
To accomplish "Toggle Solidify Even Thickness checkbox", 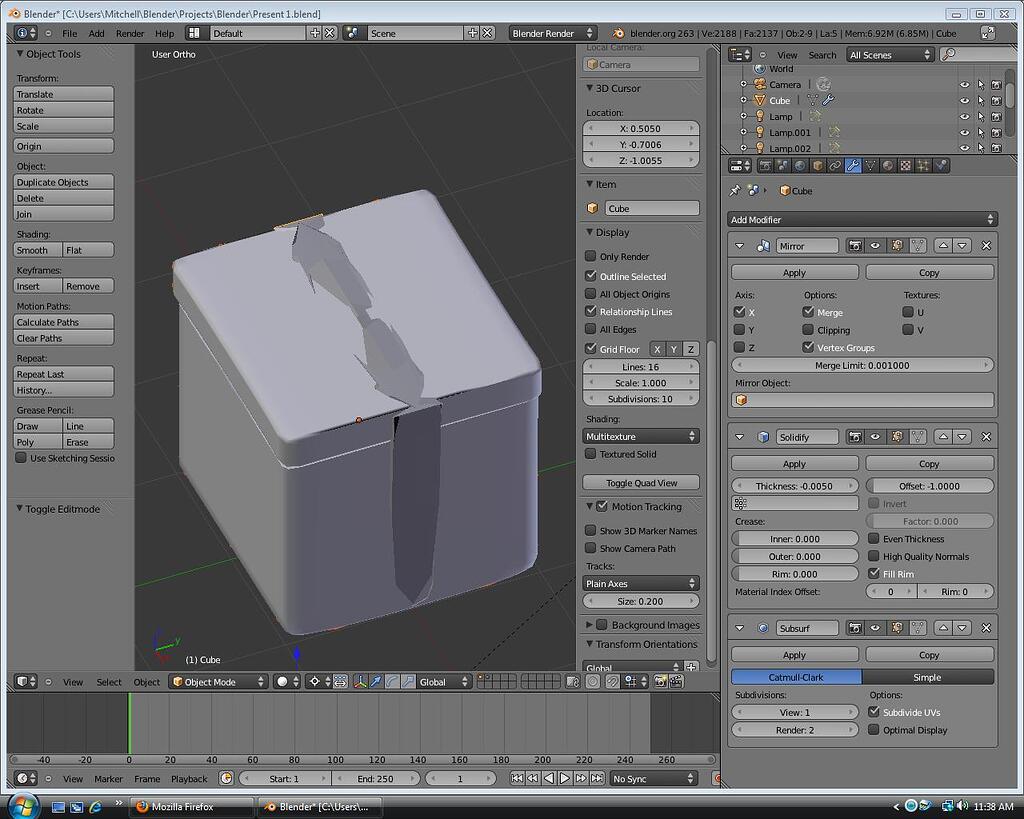I will [x=874, y=538].
